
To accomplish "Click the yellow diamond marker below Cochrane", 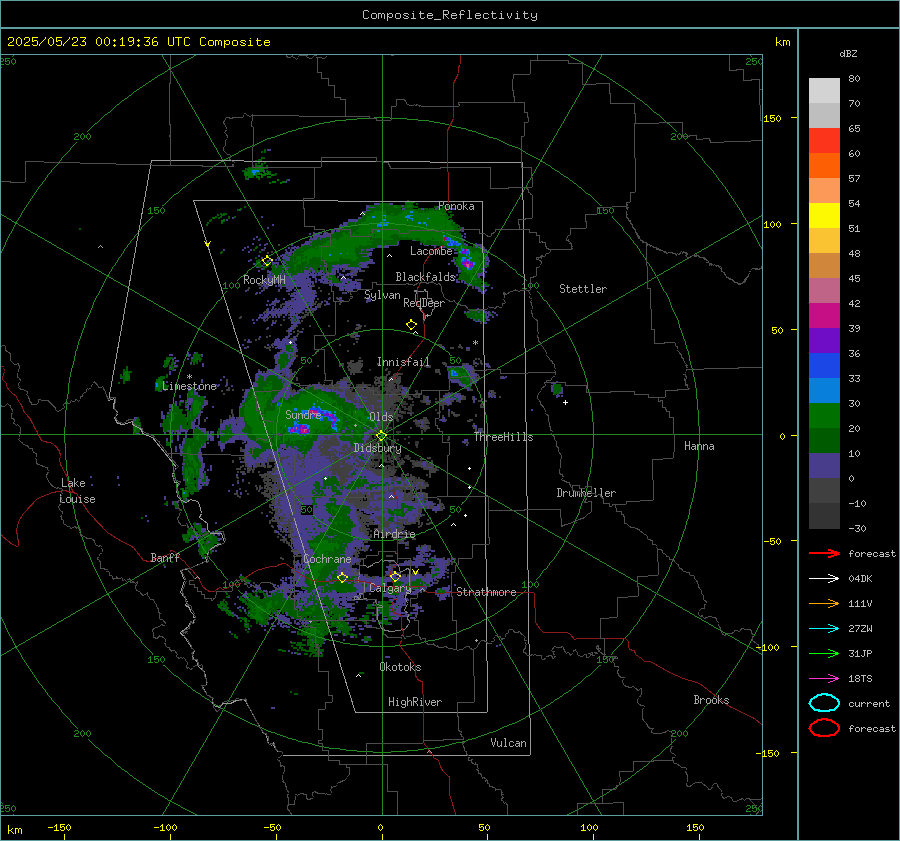I will click(x=342, y=578).
